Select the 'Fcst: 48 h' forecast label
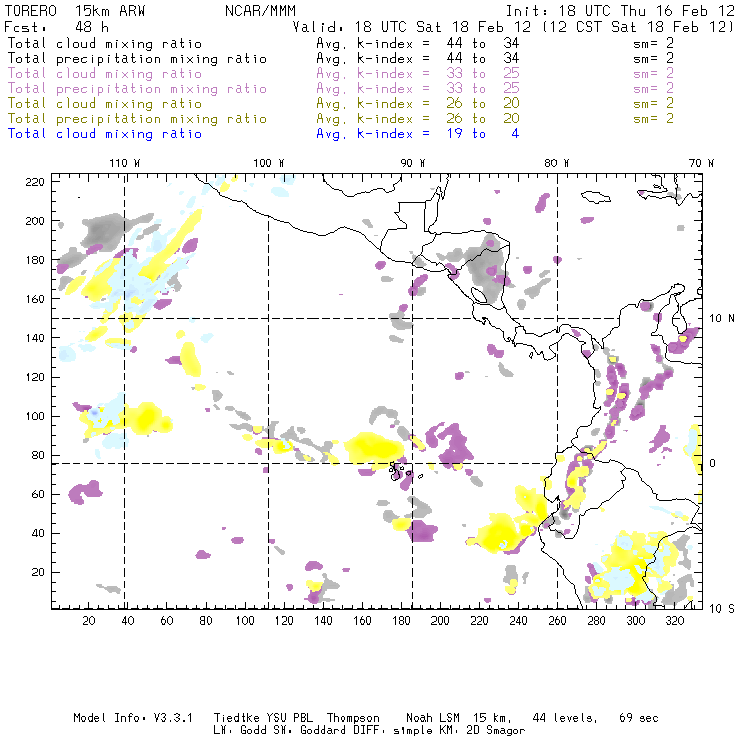Viewport: 740px width, 740px height. [x=57, y=27]
